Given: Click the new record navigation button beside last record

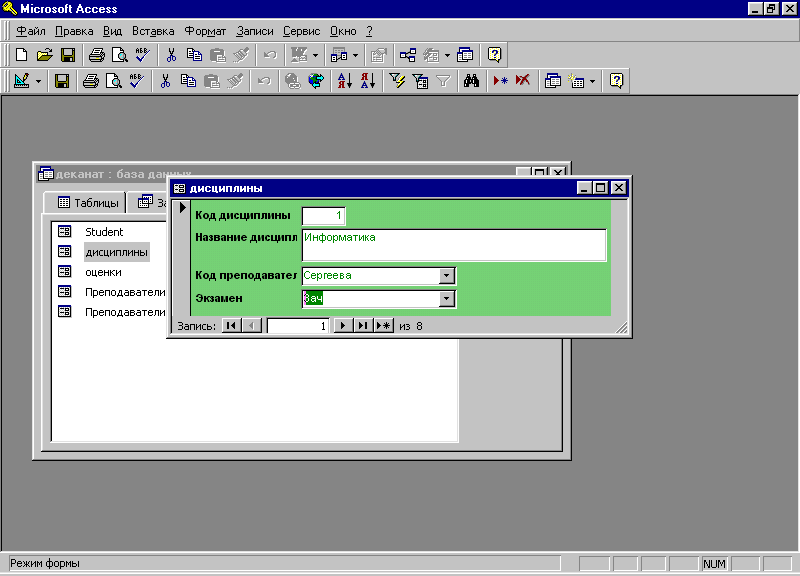Looking at the screenshot, I should click(x=383, y=325).
